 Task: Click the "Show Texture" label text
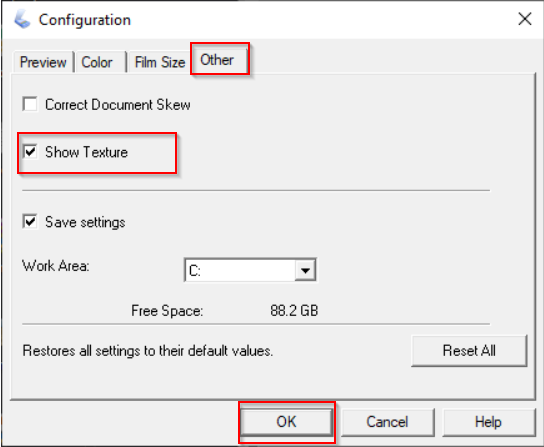pyautogui.click(x=86, y=152)
